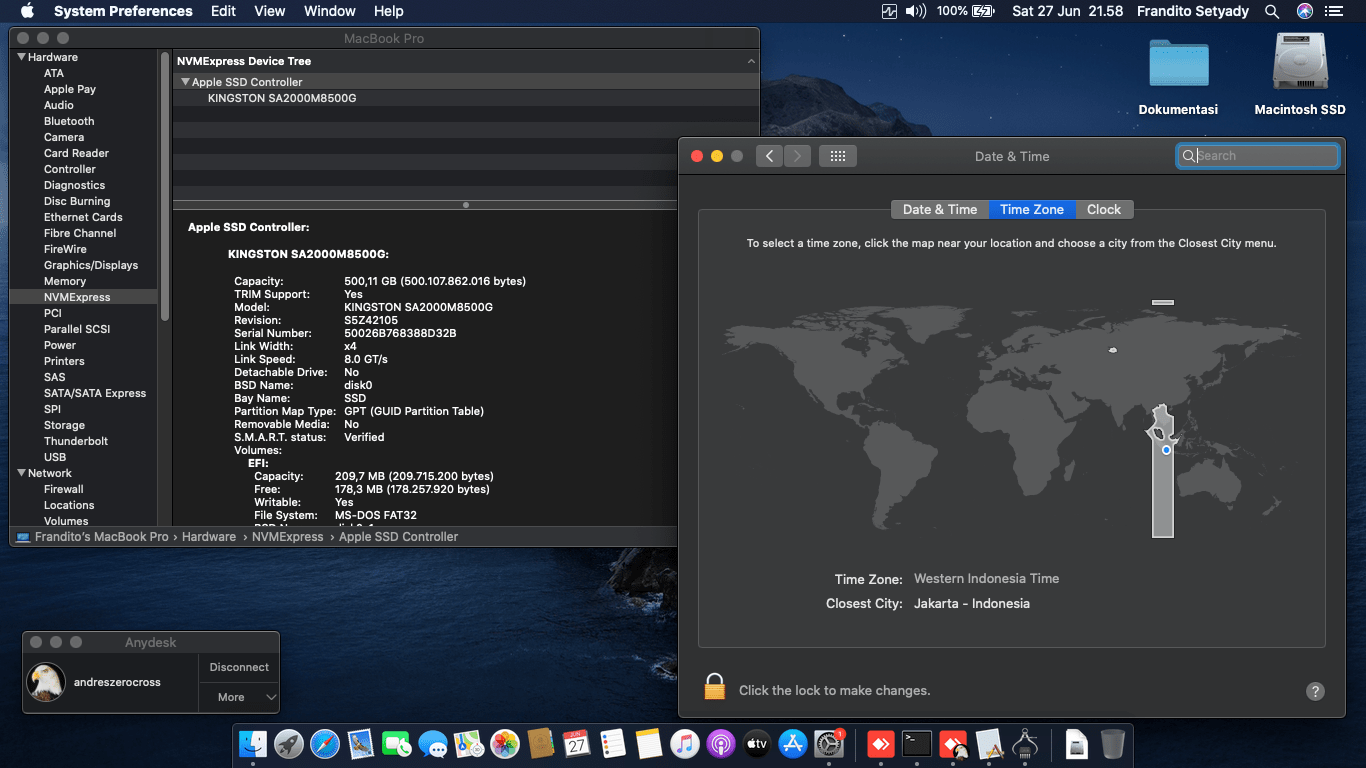This screenshot has width=1366, height=768.
Task: Collapse the Network section triangle
Action: [x=21, y=473]
